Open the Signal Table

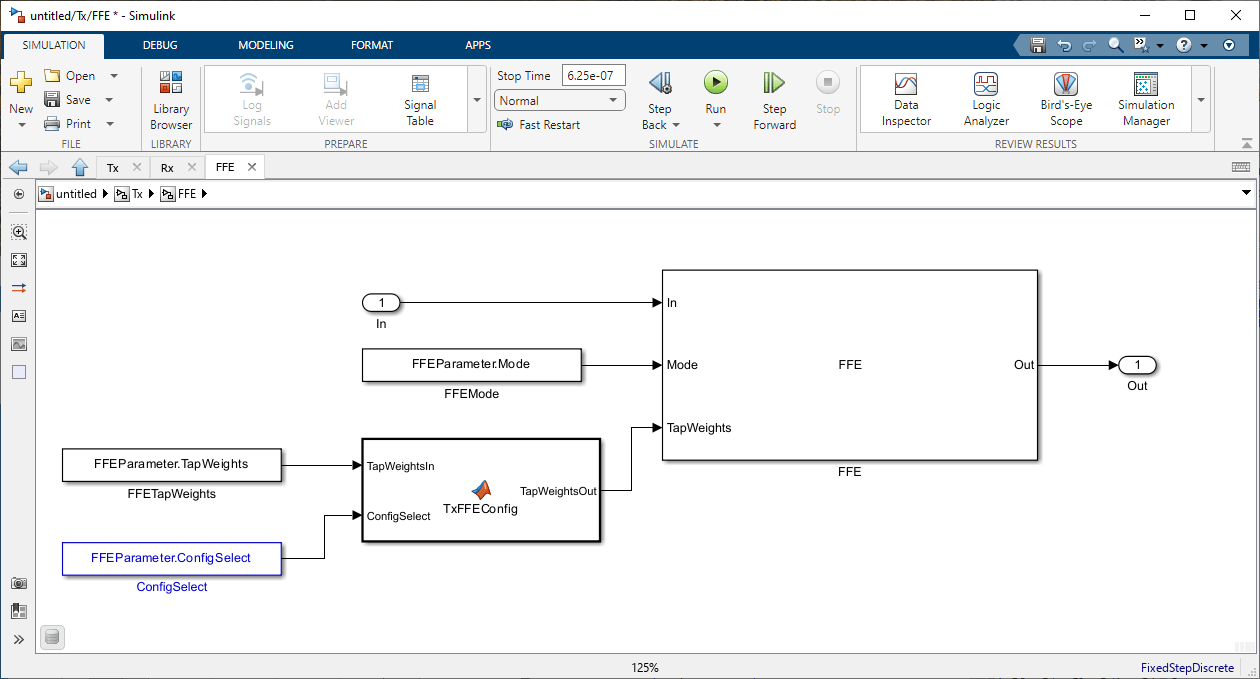tap(420, 100)
